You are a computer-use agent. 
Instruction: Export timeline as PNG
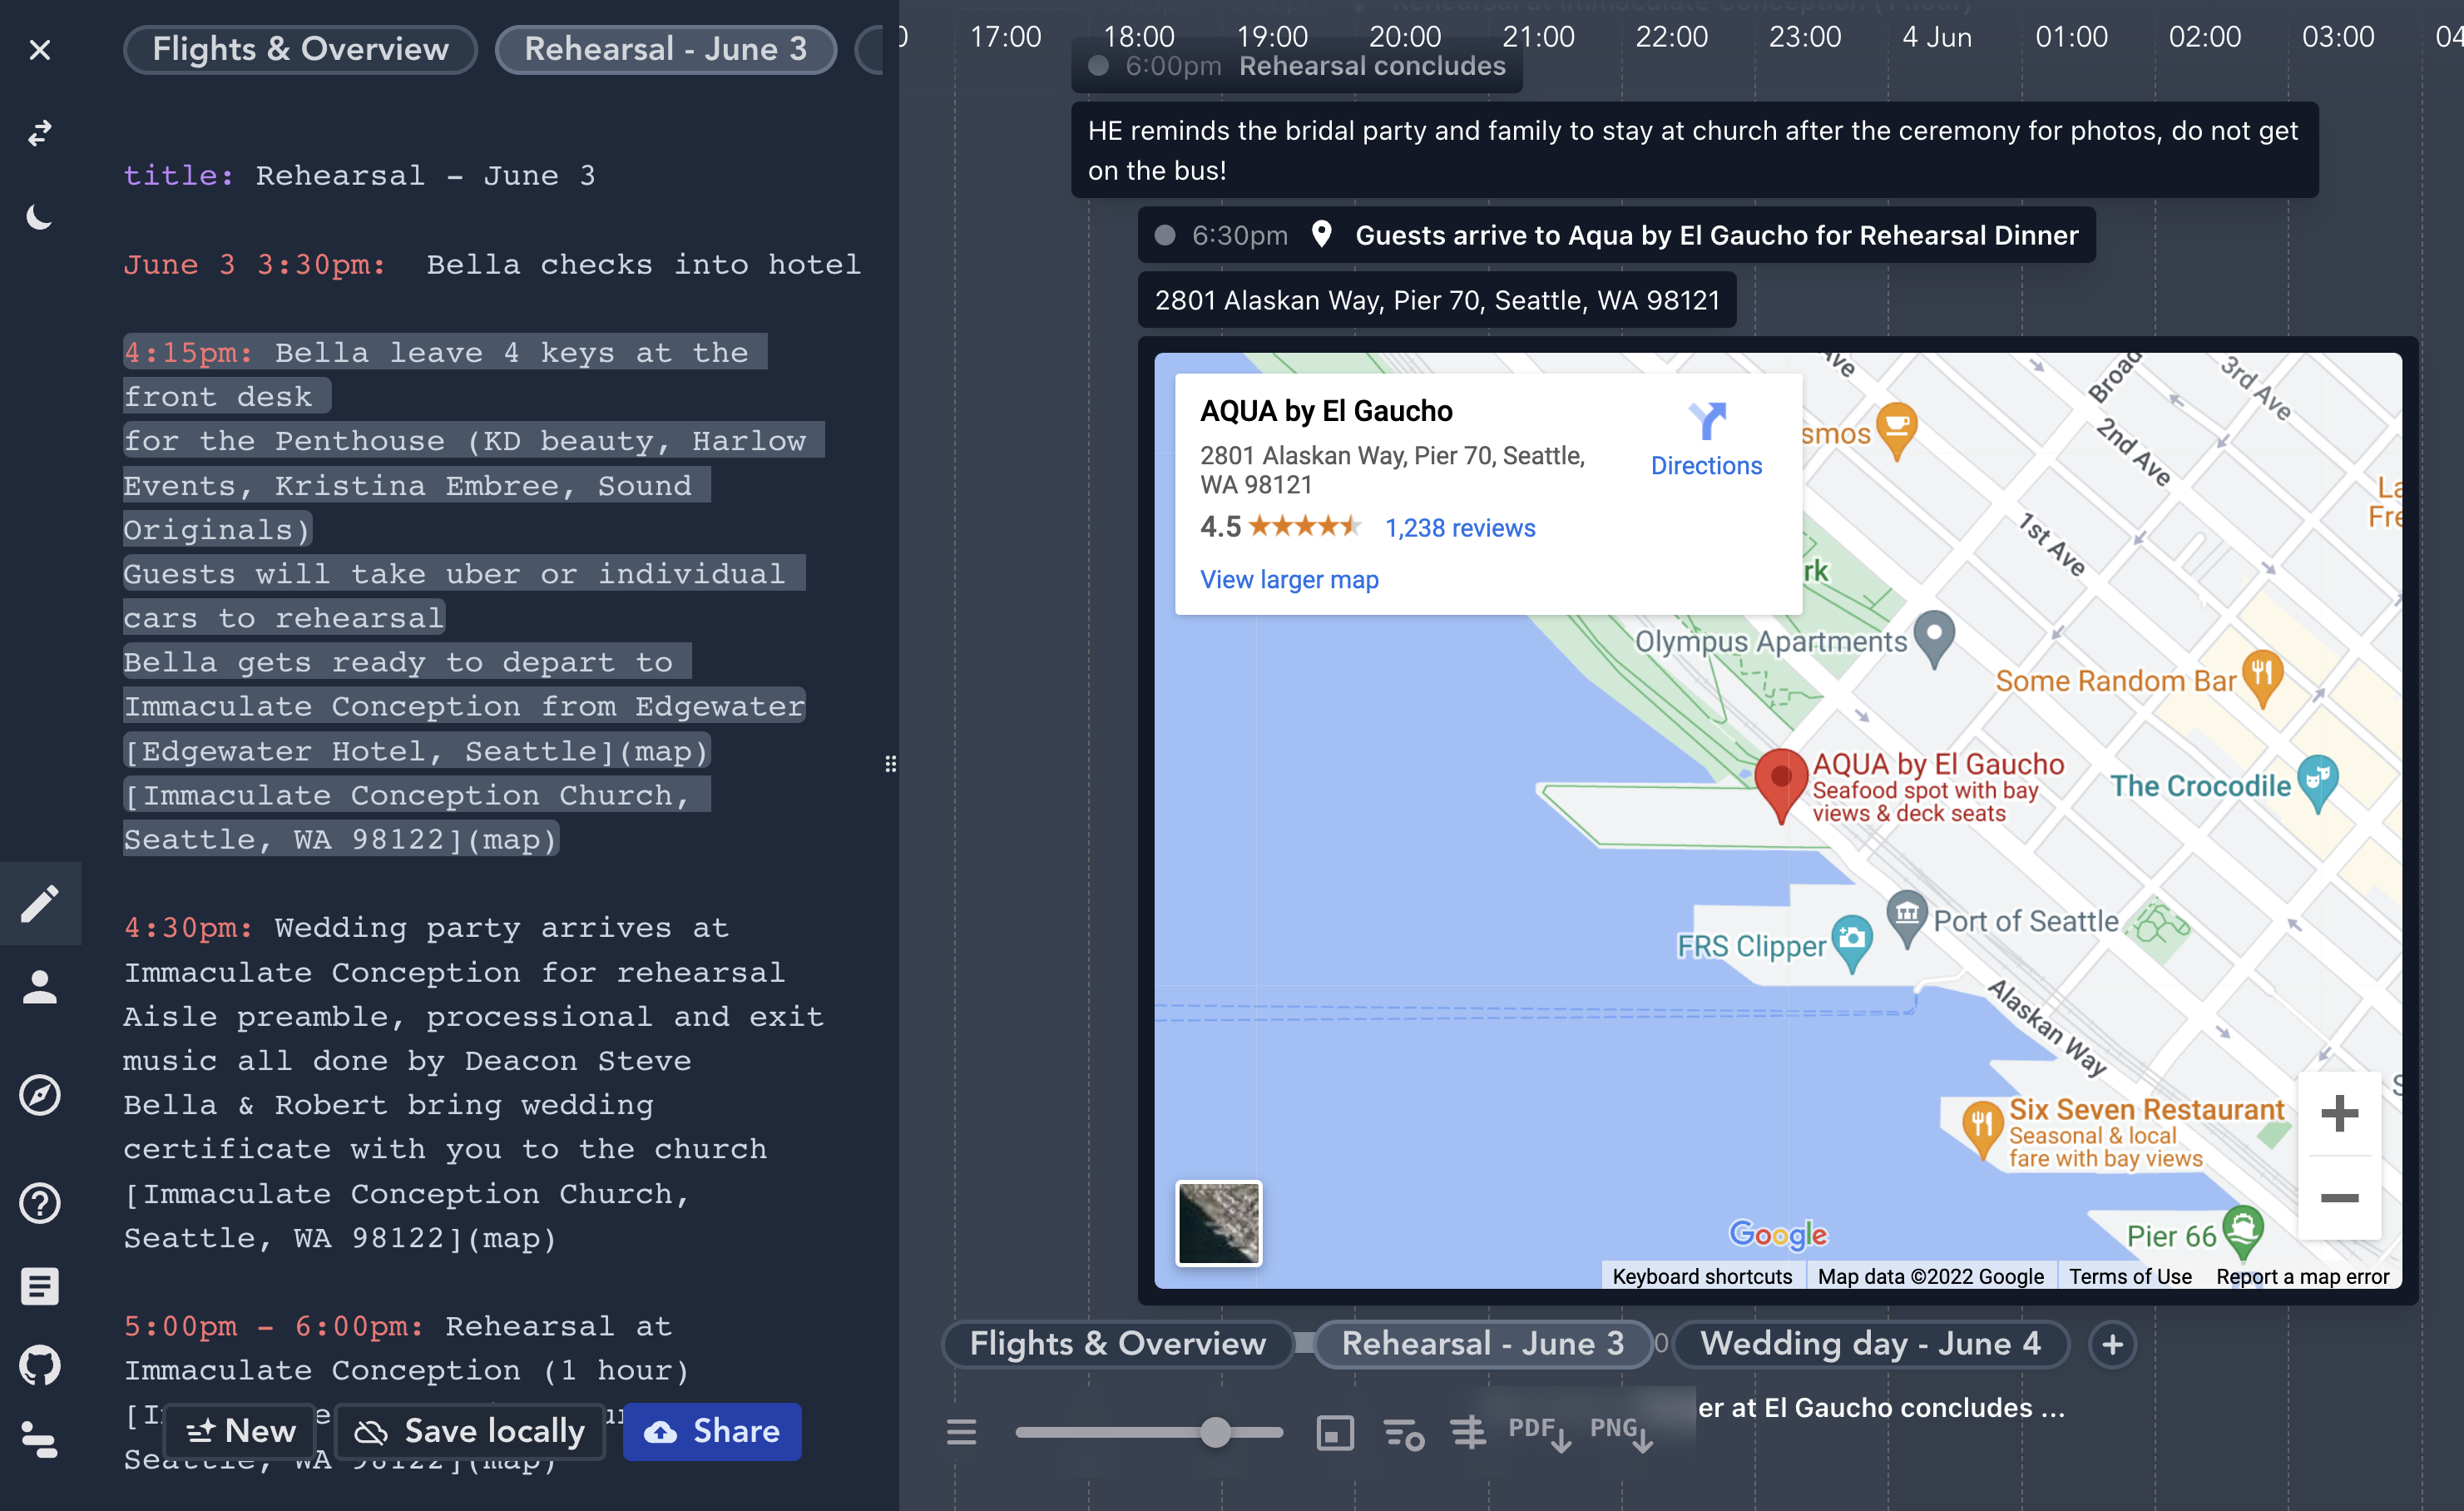click(x=1621, y=1432)
